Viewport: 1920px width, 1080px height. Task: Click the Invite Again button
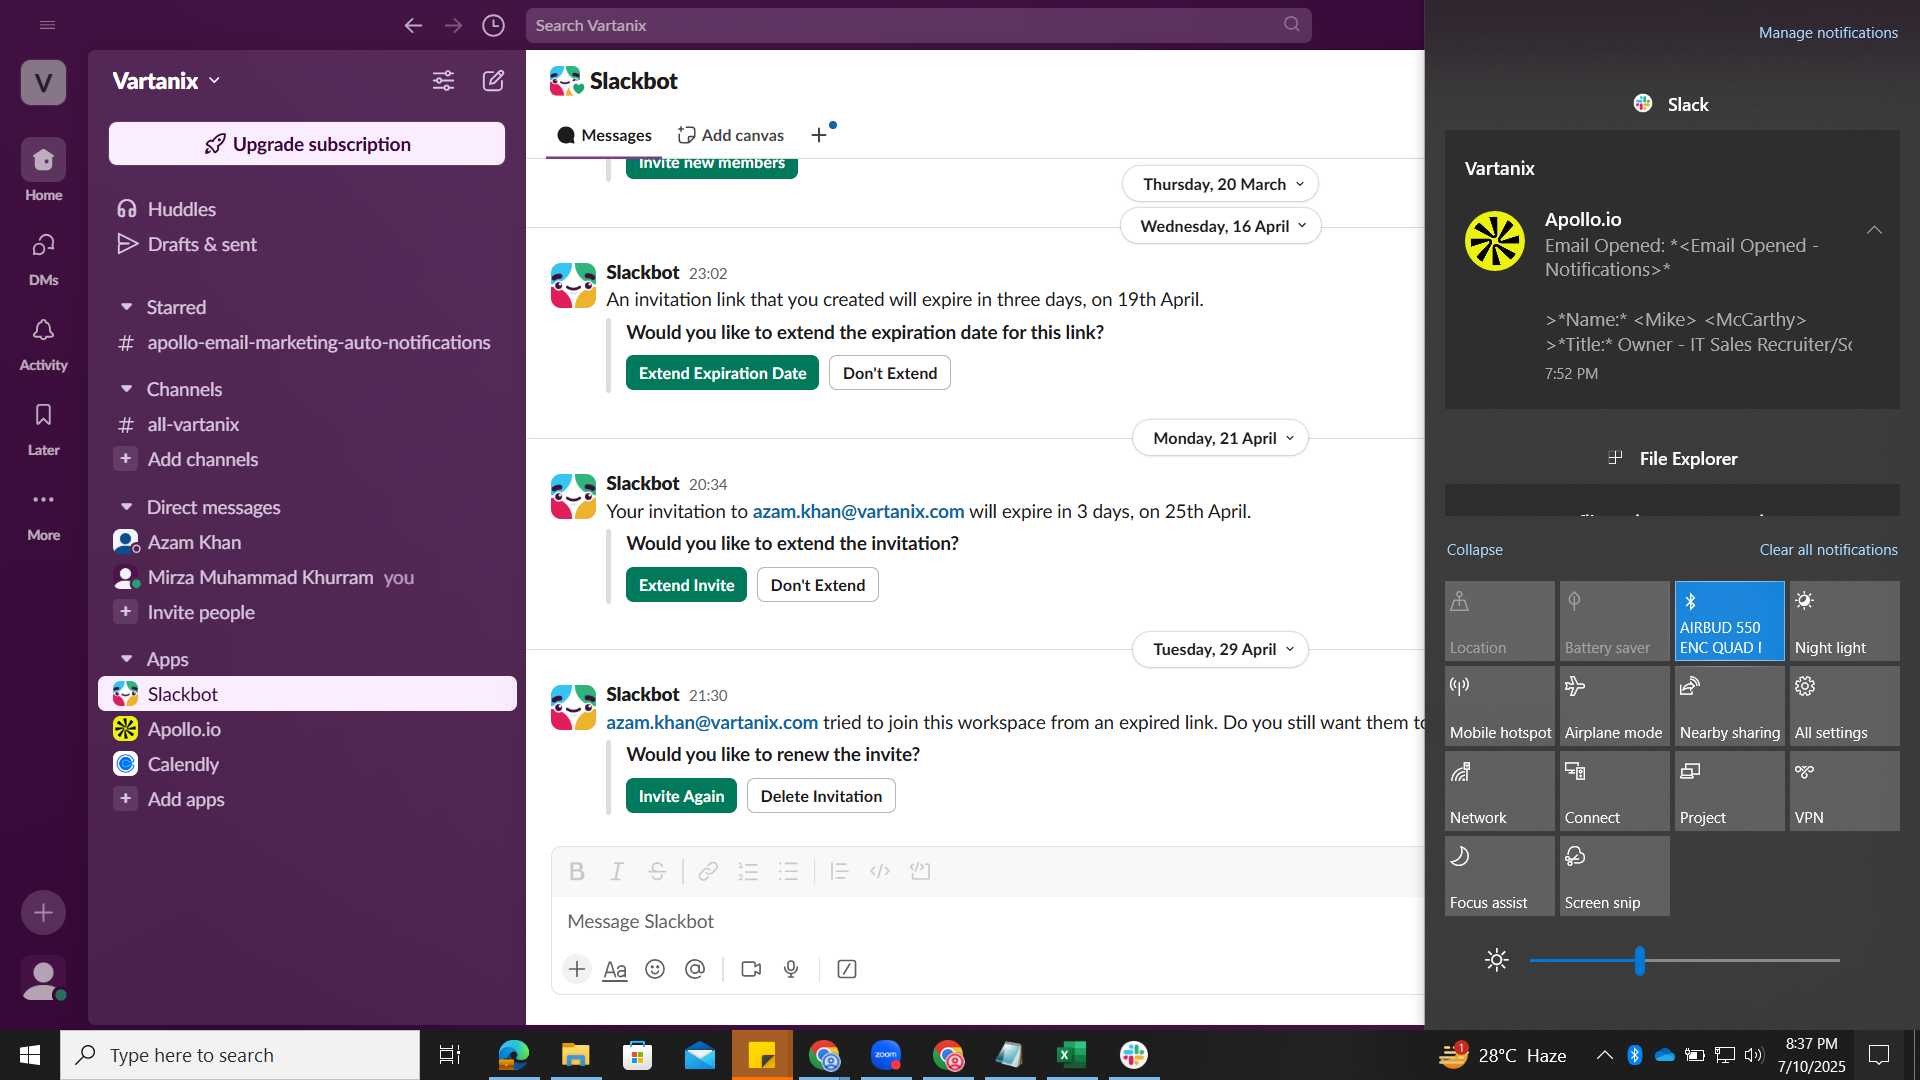(x=681, y=796)
